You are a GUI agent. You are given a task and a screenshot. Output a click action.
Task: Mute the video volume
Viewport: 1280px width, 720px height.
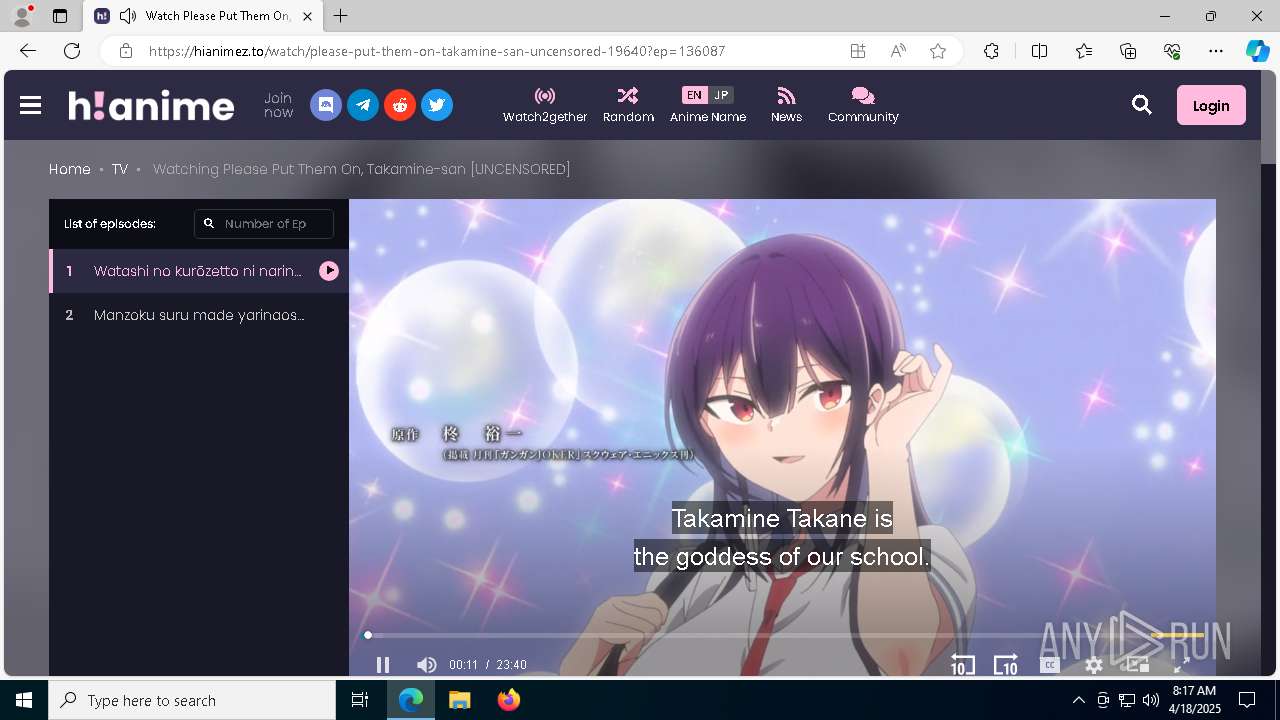tap(427, 665)
